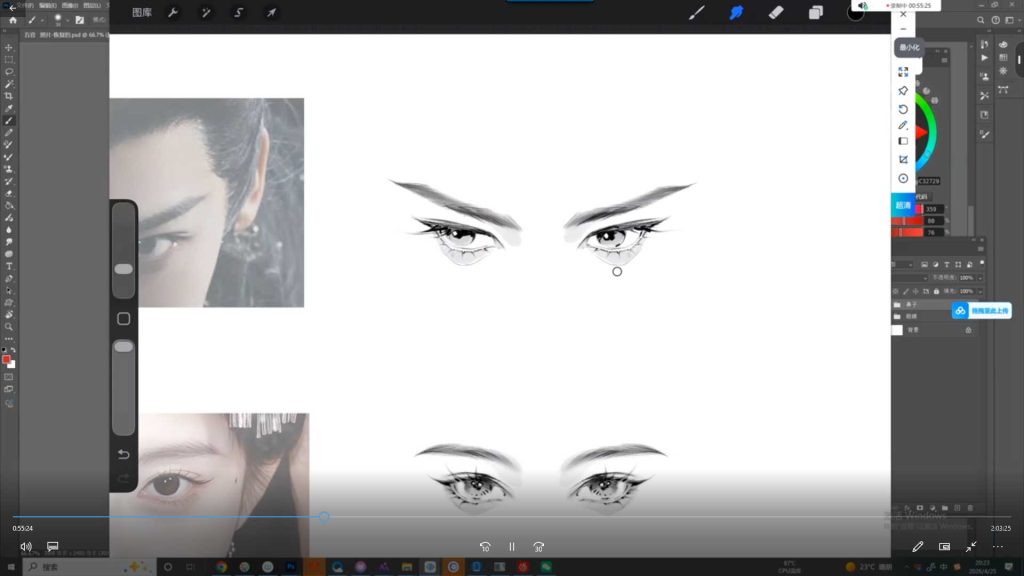Select the Photoshop Lasso tool
This screenshot has height=576, width=1024.
click(8, 72)
